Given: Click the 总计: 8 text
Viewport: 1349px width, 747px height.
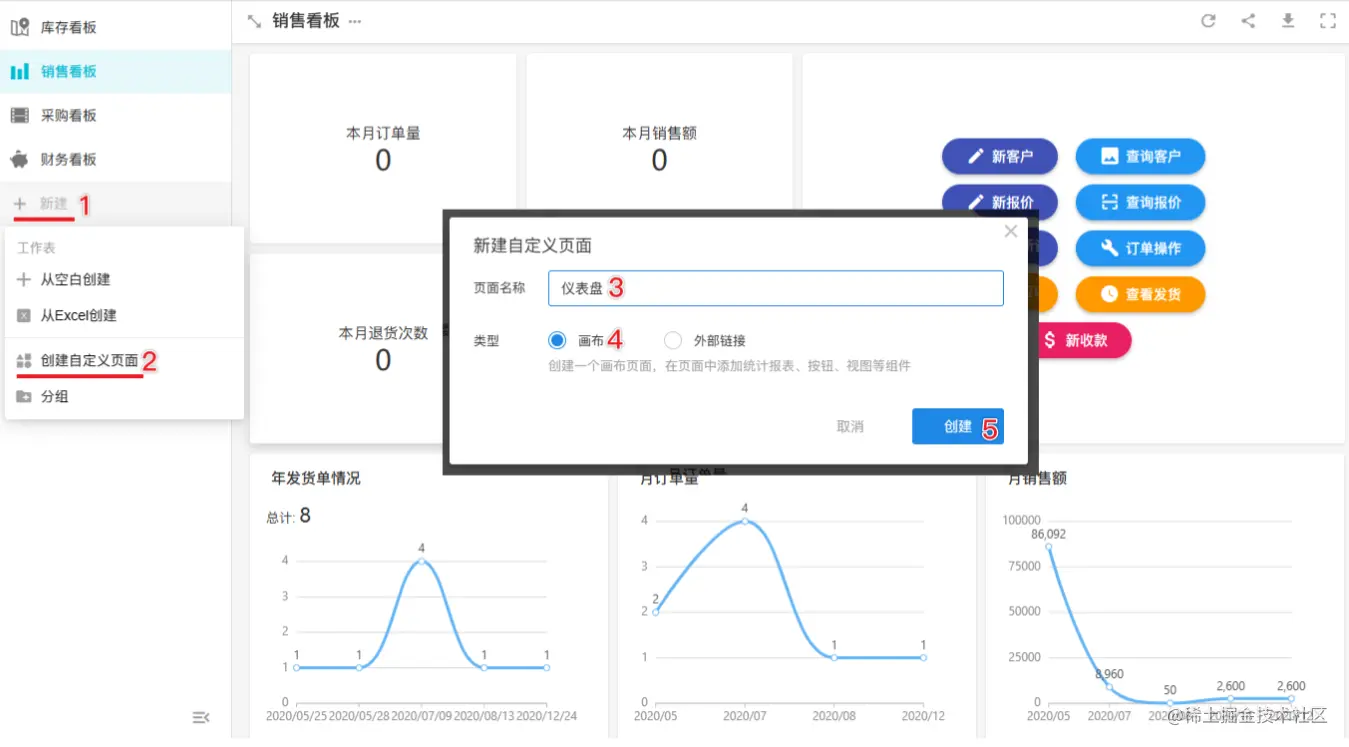Looking at the screenshot, I should pos(289,516).
